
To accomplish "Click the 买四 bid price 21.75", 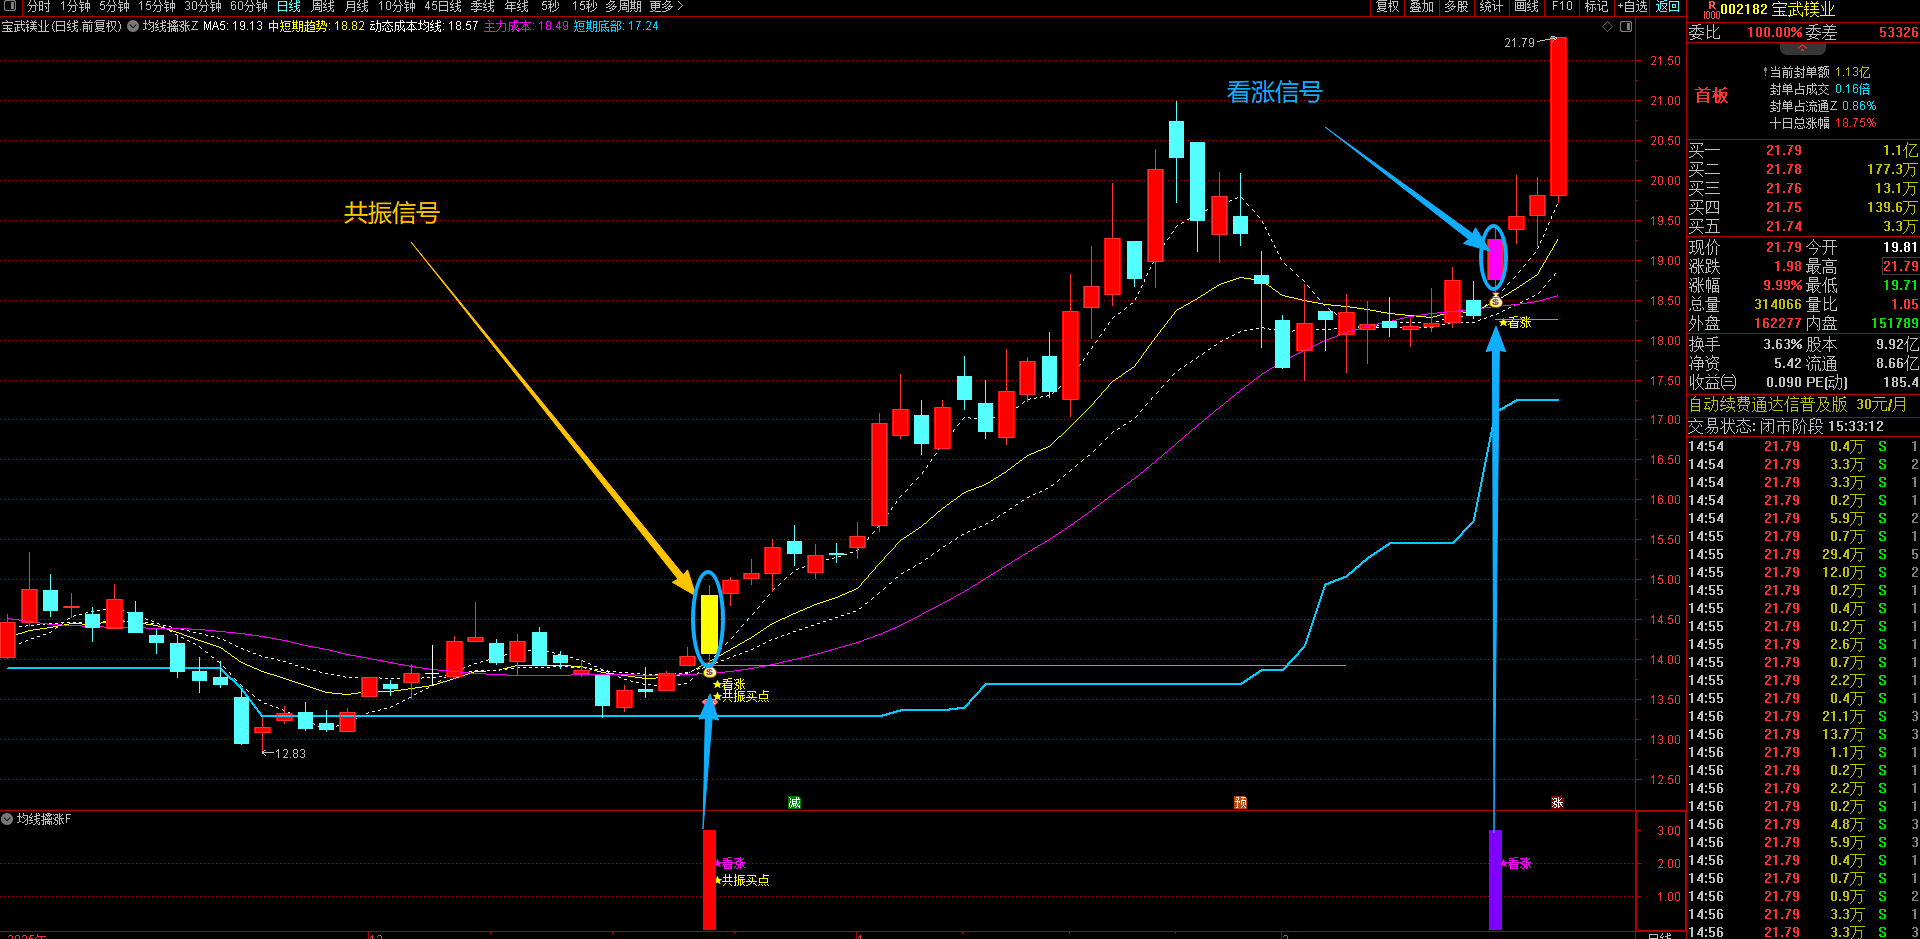I will [1783, 207].
